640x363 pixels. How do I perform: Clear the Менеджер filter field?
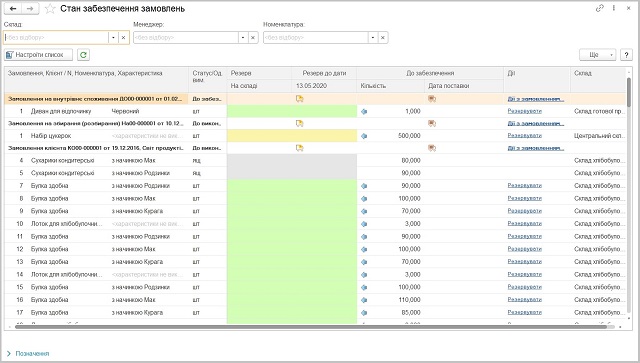pyautogui.click(x=253, y=38)
